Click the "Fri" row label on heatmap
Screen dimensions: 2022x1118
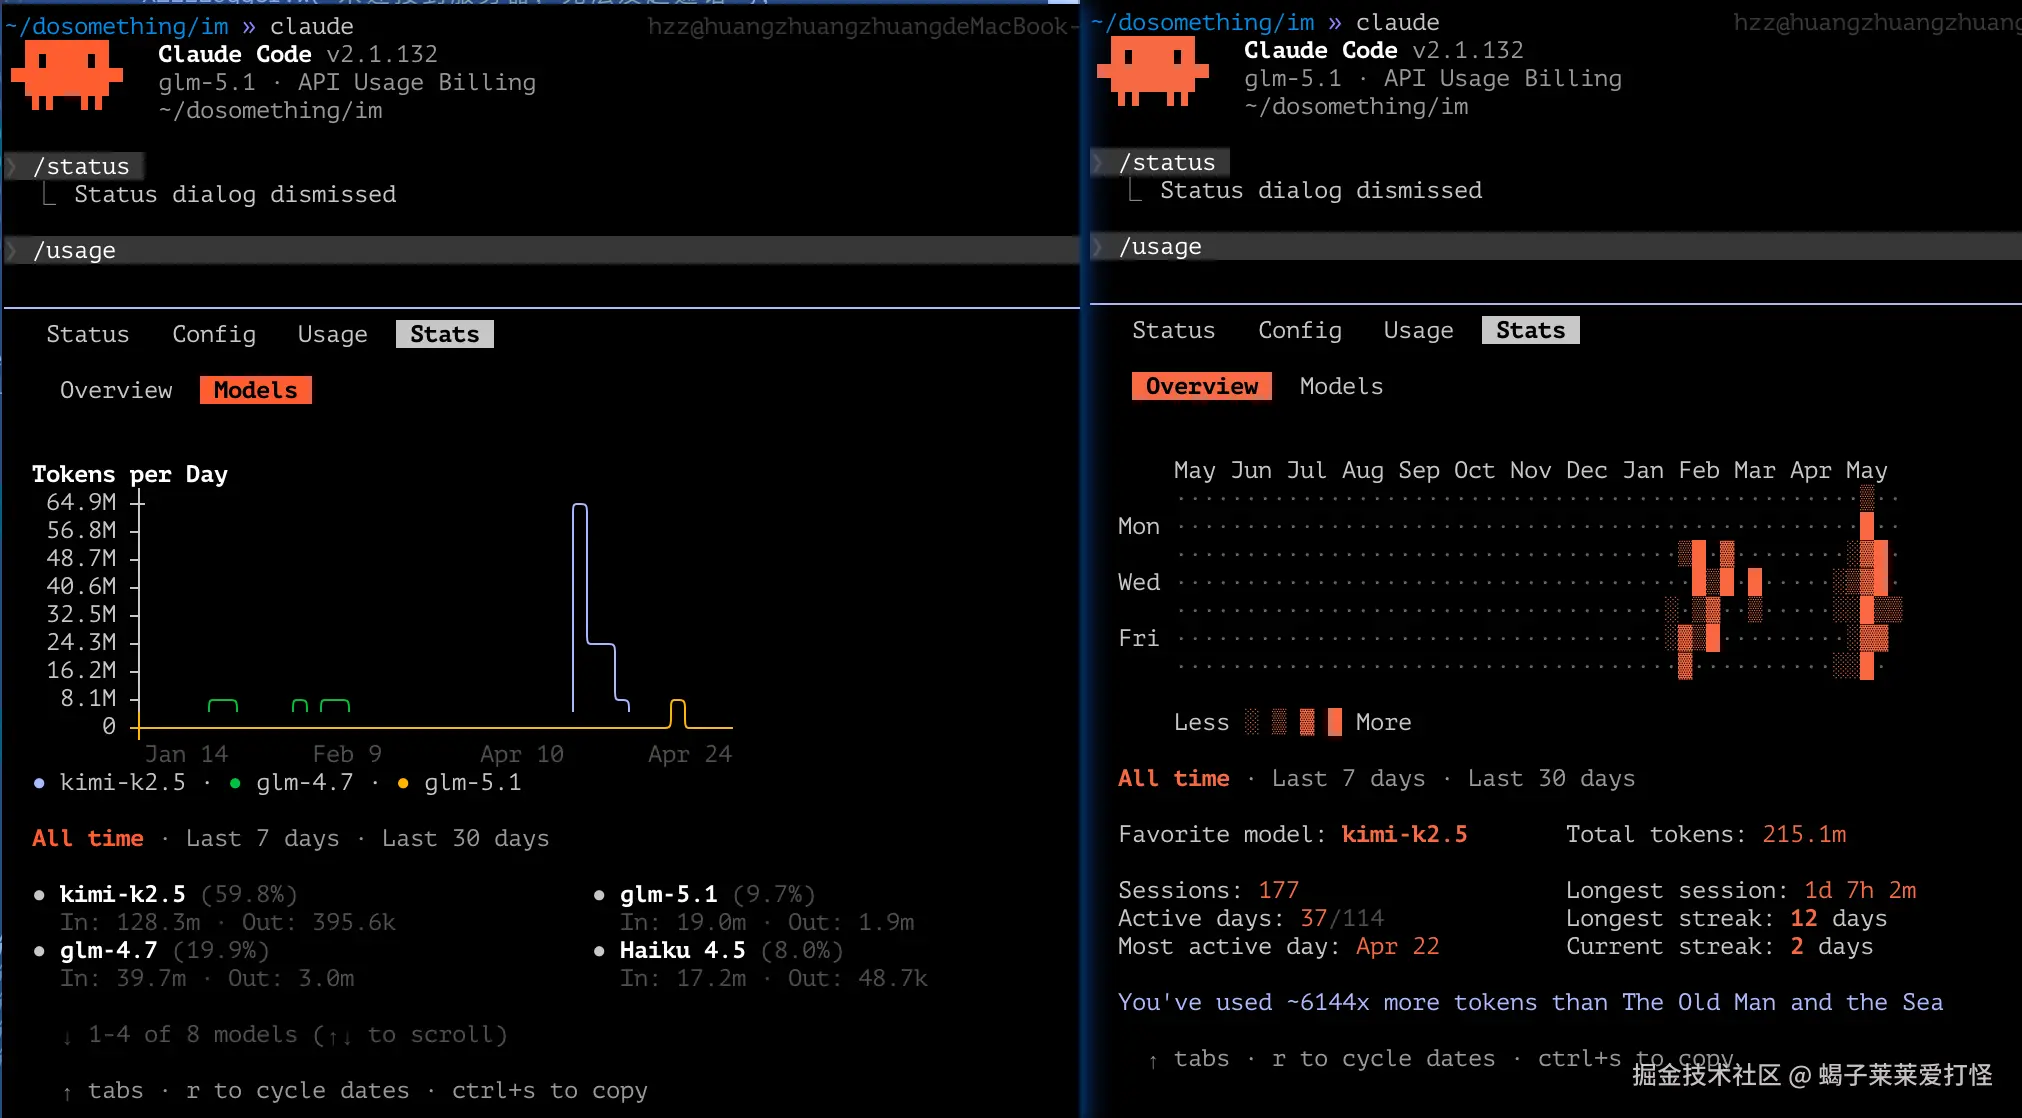[1139, 638]
